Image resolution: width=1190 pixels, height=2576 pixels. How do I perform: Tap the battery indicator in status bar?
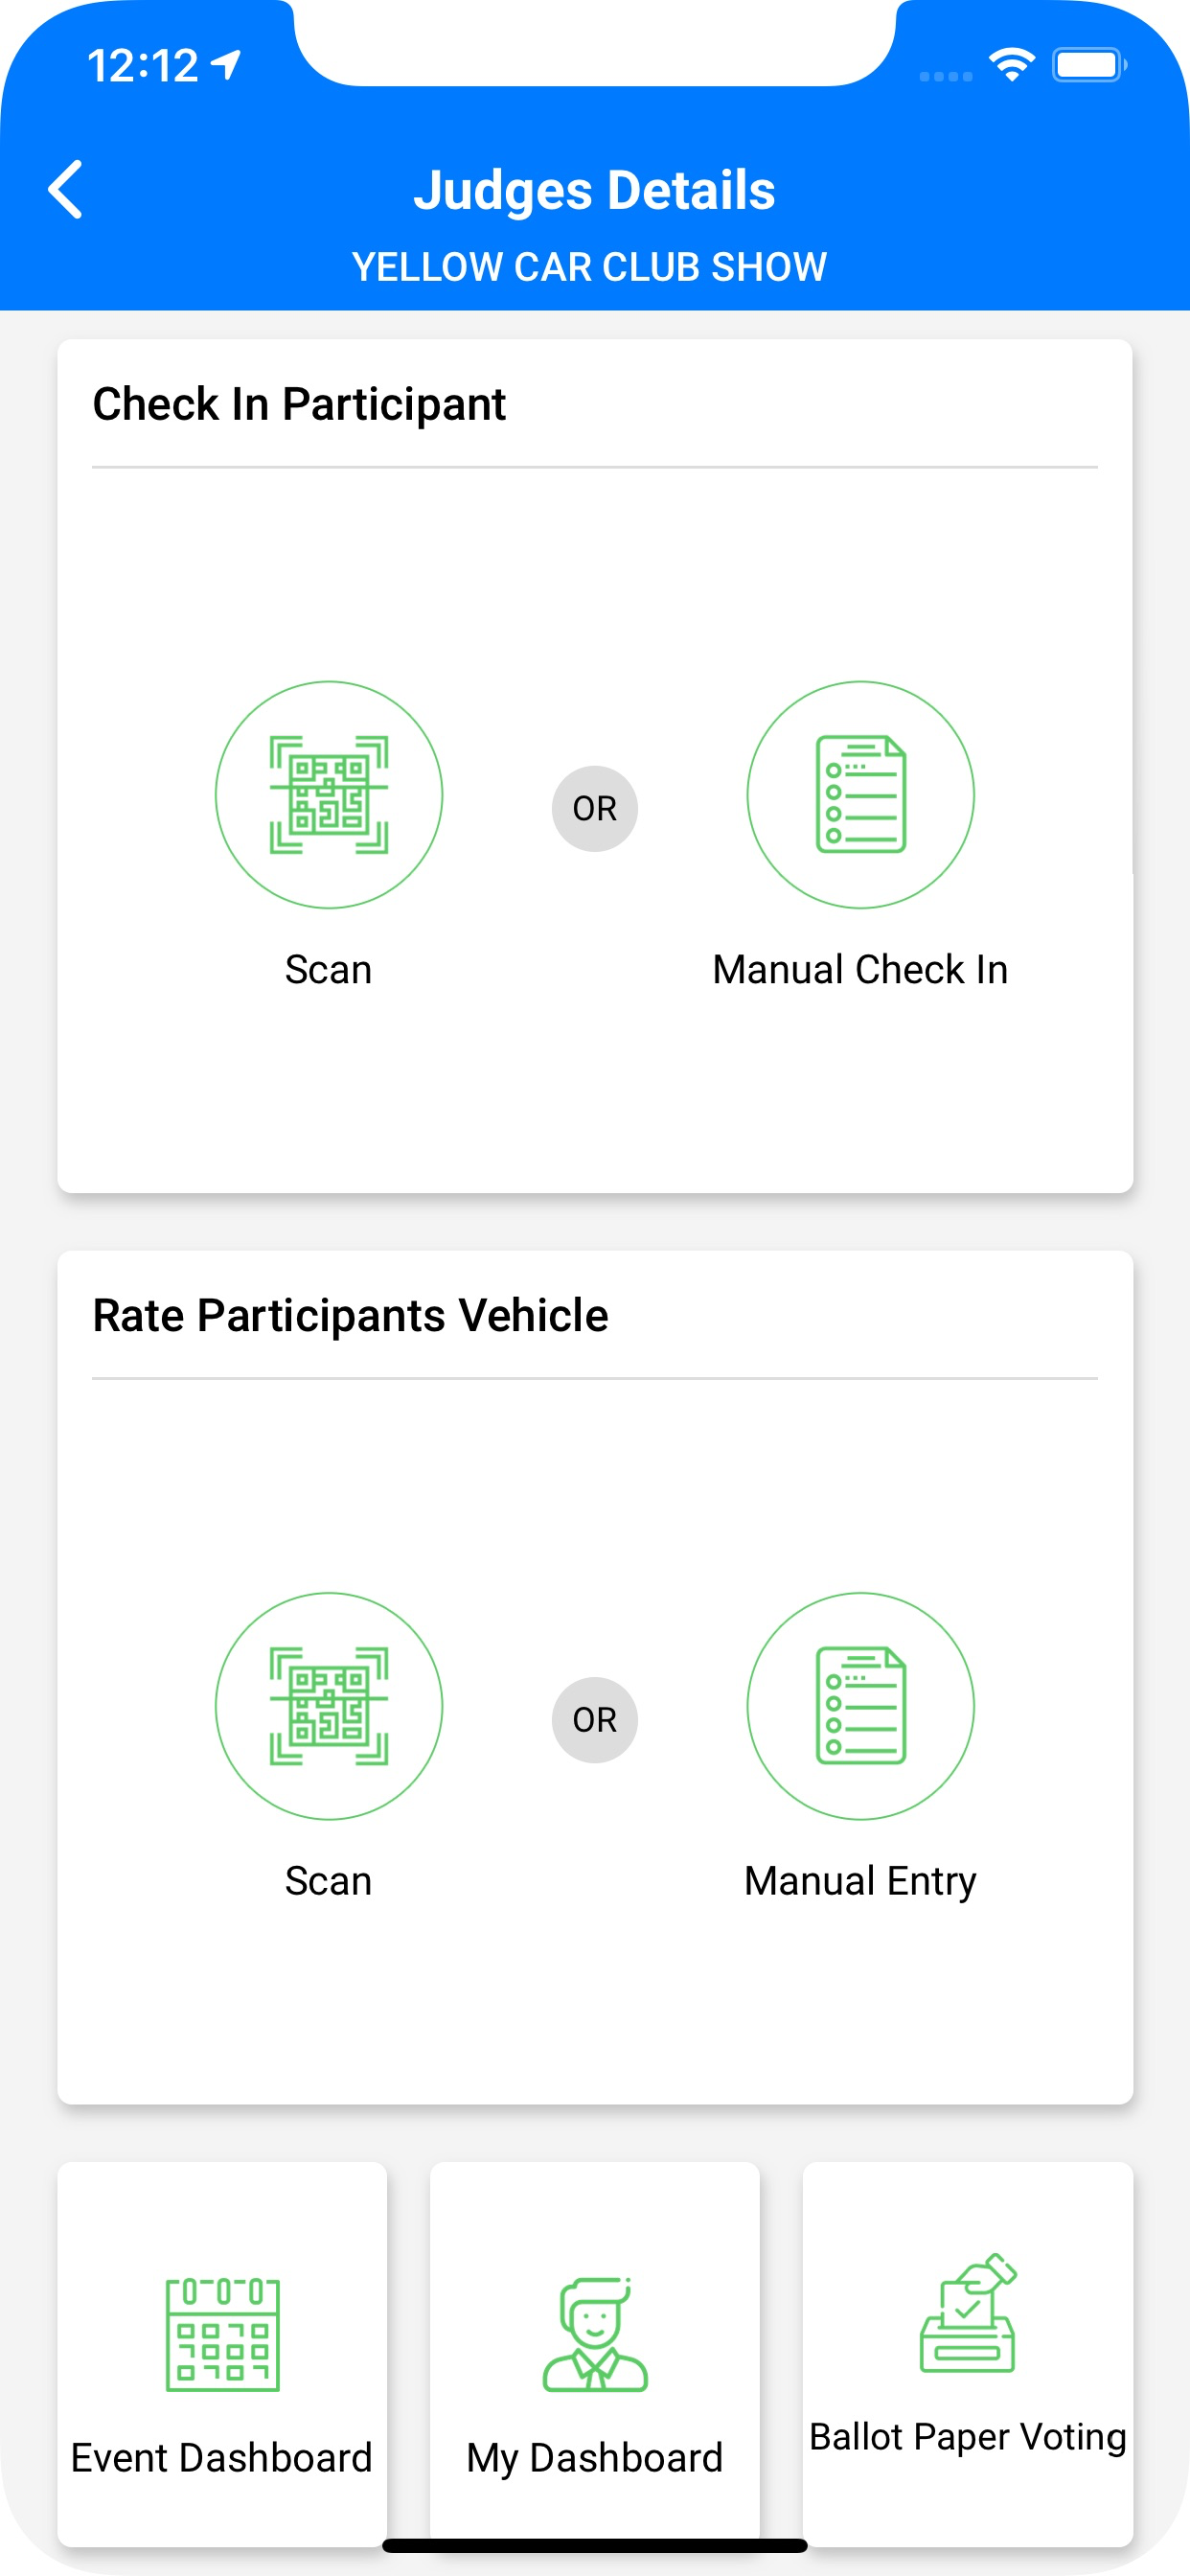pos(1089,66)
